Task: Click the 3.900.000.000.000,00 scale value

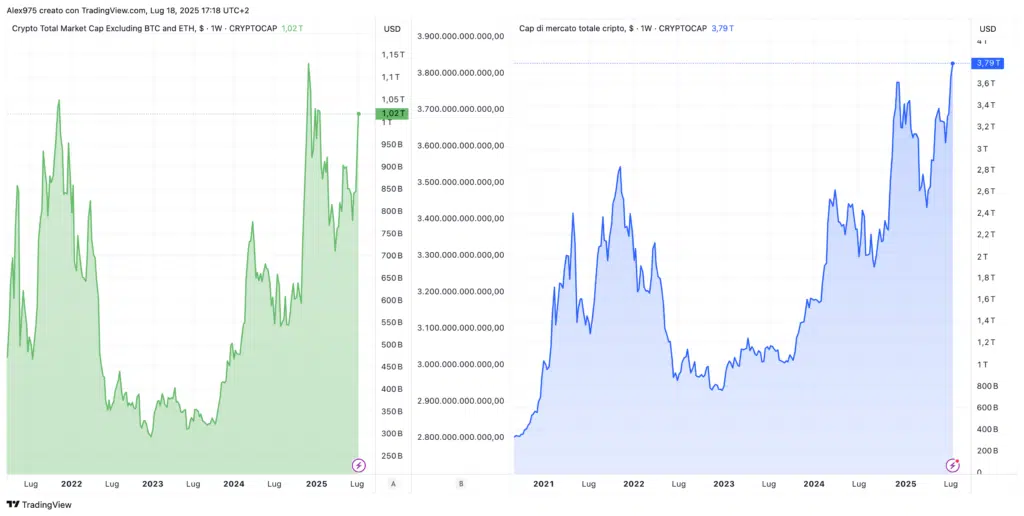Action: [459, 36]
